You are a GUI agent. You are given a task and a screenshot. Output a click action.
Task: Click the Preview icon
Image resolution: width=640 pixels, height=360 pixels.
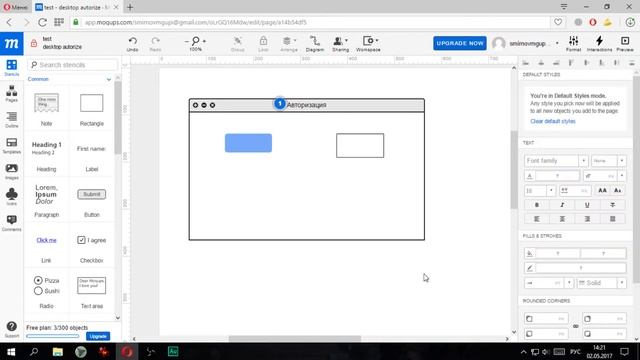click(x=625, y=43)
